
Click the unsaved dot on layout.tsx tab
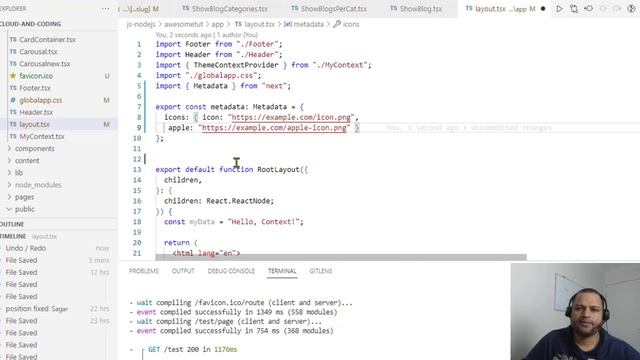click(543, 9)
